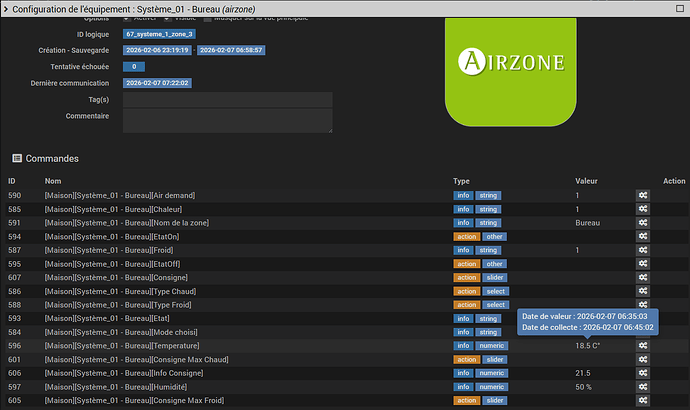Open settings gear for Froid command
Viewport: 690px width, 410px height.
pos(642,250)
